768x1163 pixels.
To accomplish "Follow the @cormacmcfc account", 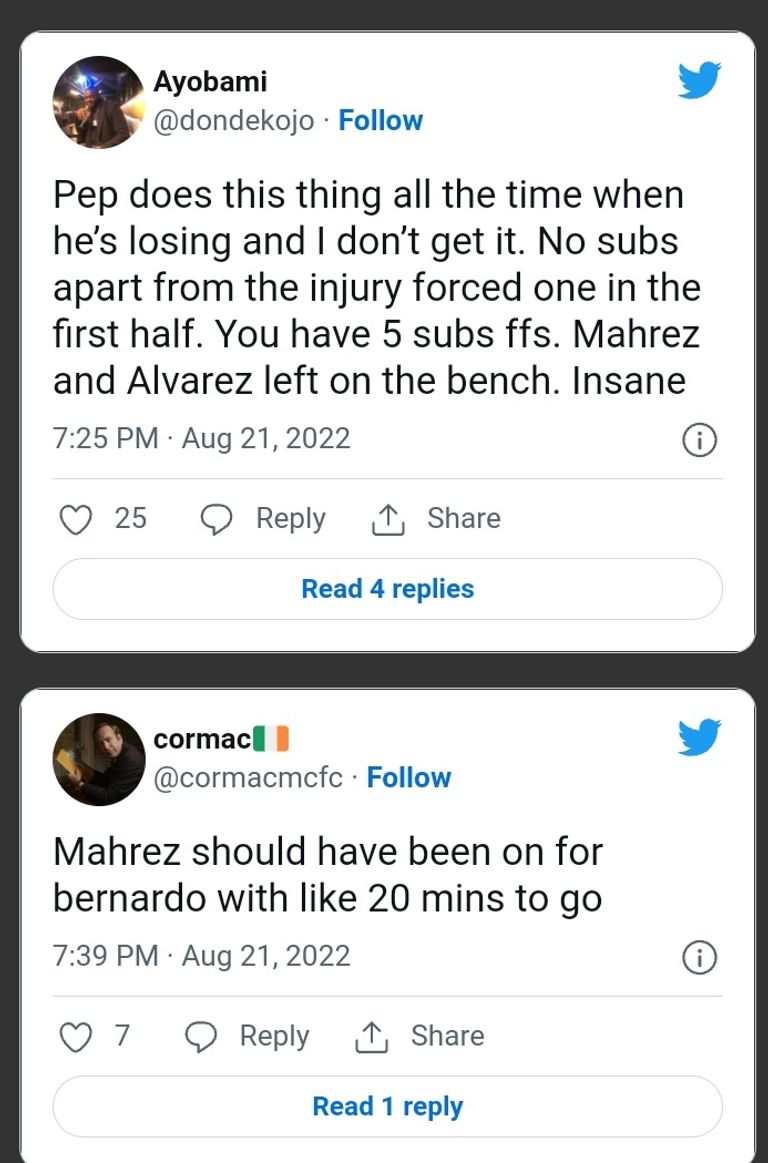I will pyautogui.click(x=409, y=778).
